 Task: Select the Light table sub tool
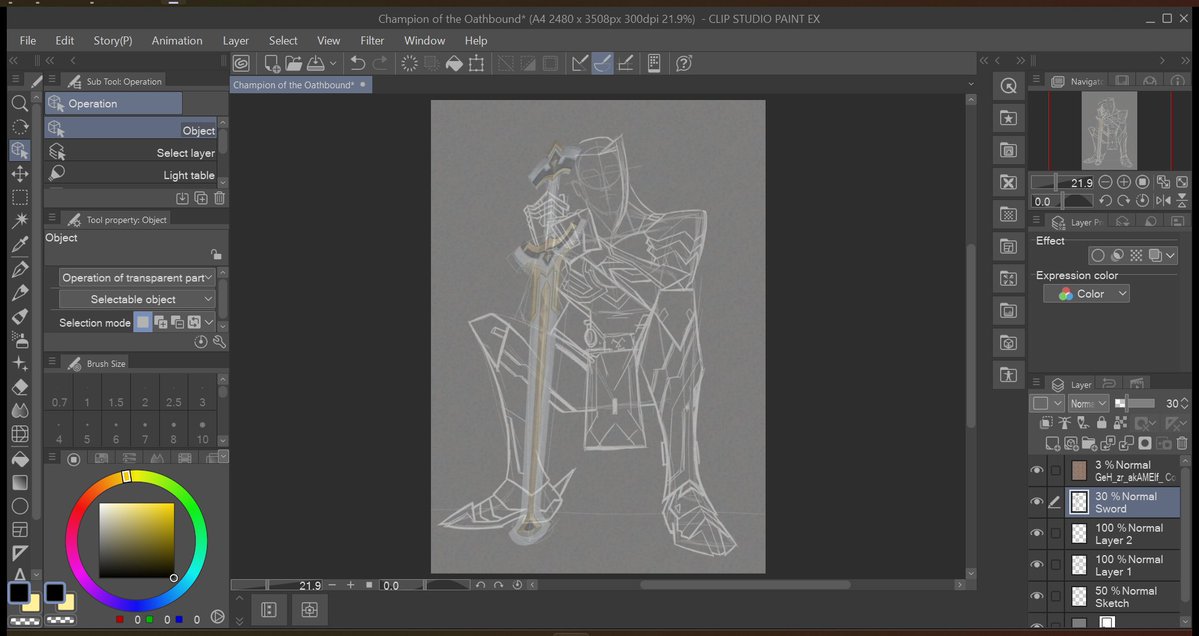tap(135, 175)
